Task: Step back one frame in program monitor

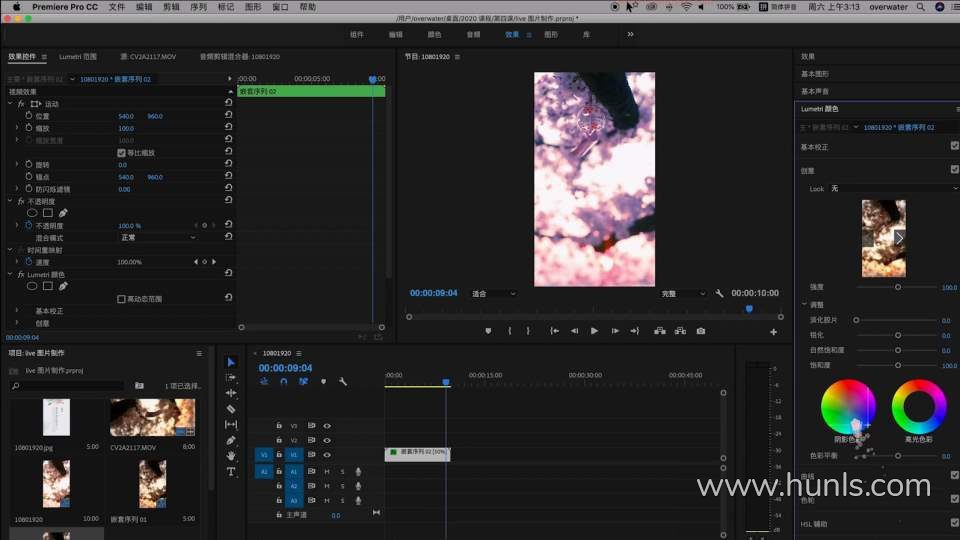Action: [574, 331]
